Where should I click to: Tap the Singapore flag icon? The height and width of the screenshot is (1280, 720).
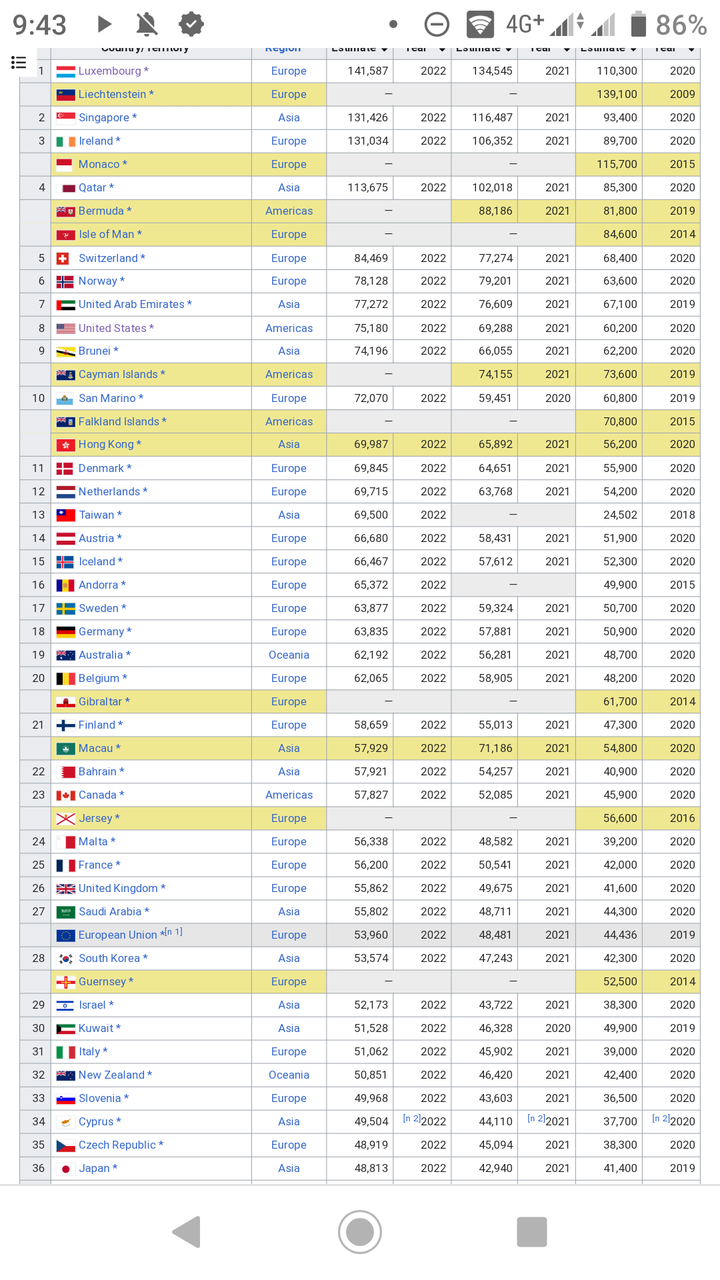[66, 118]
